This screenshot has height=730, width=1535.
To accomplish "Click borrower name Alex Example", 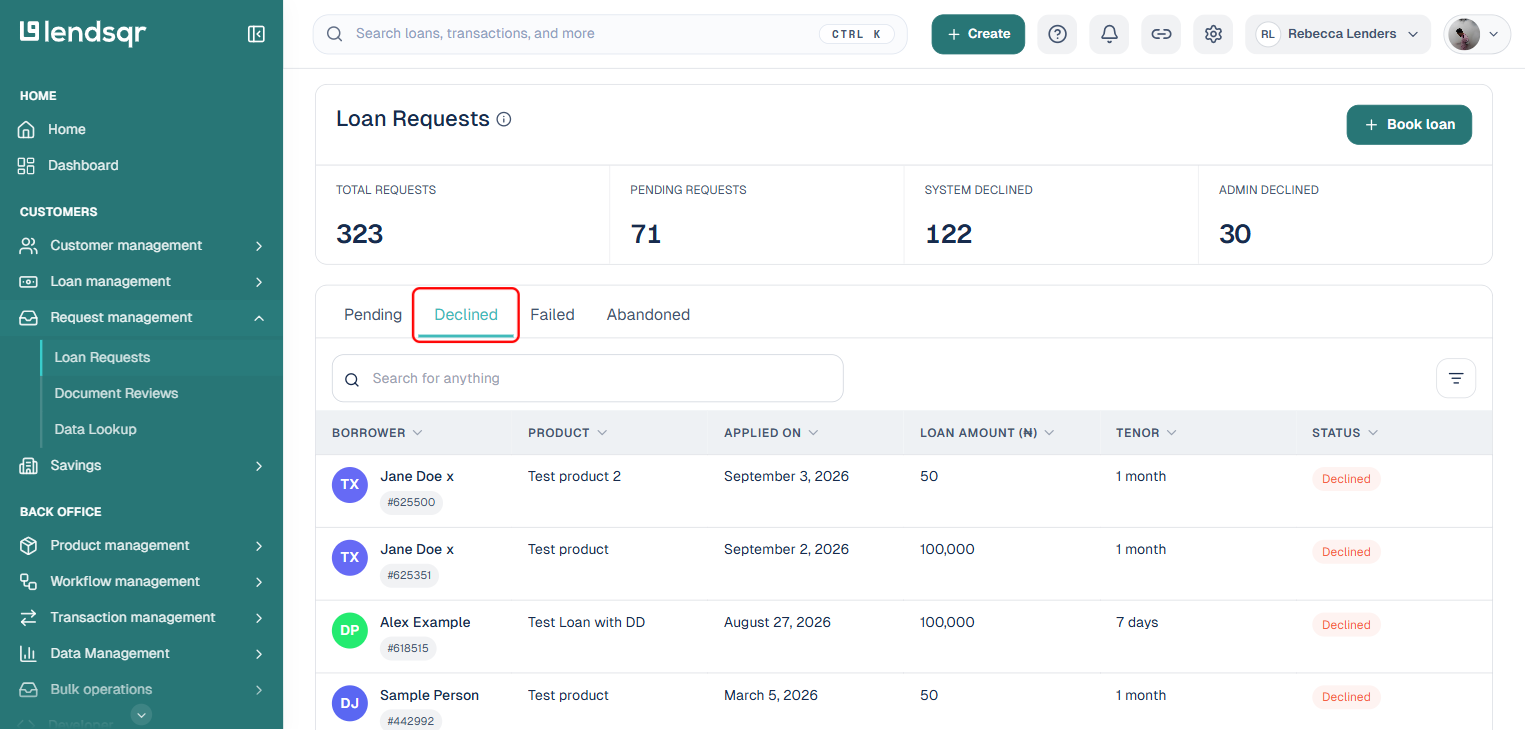I will tap(425, 622).
